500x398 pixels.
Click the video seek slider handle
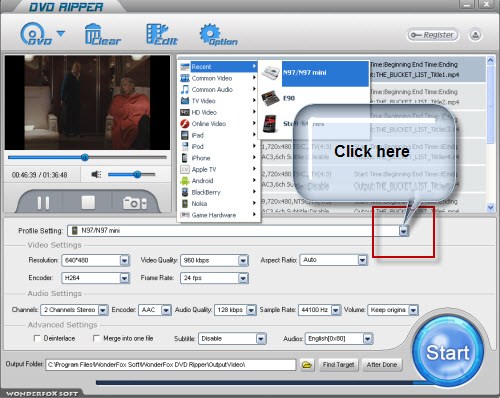coord(85,157)
